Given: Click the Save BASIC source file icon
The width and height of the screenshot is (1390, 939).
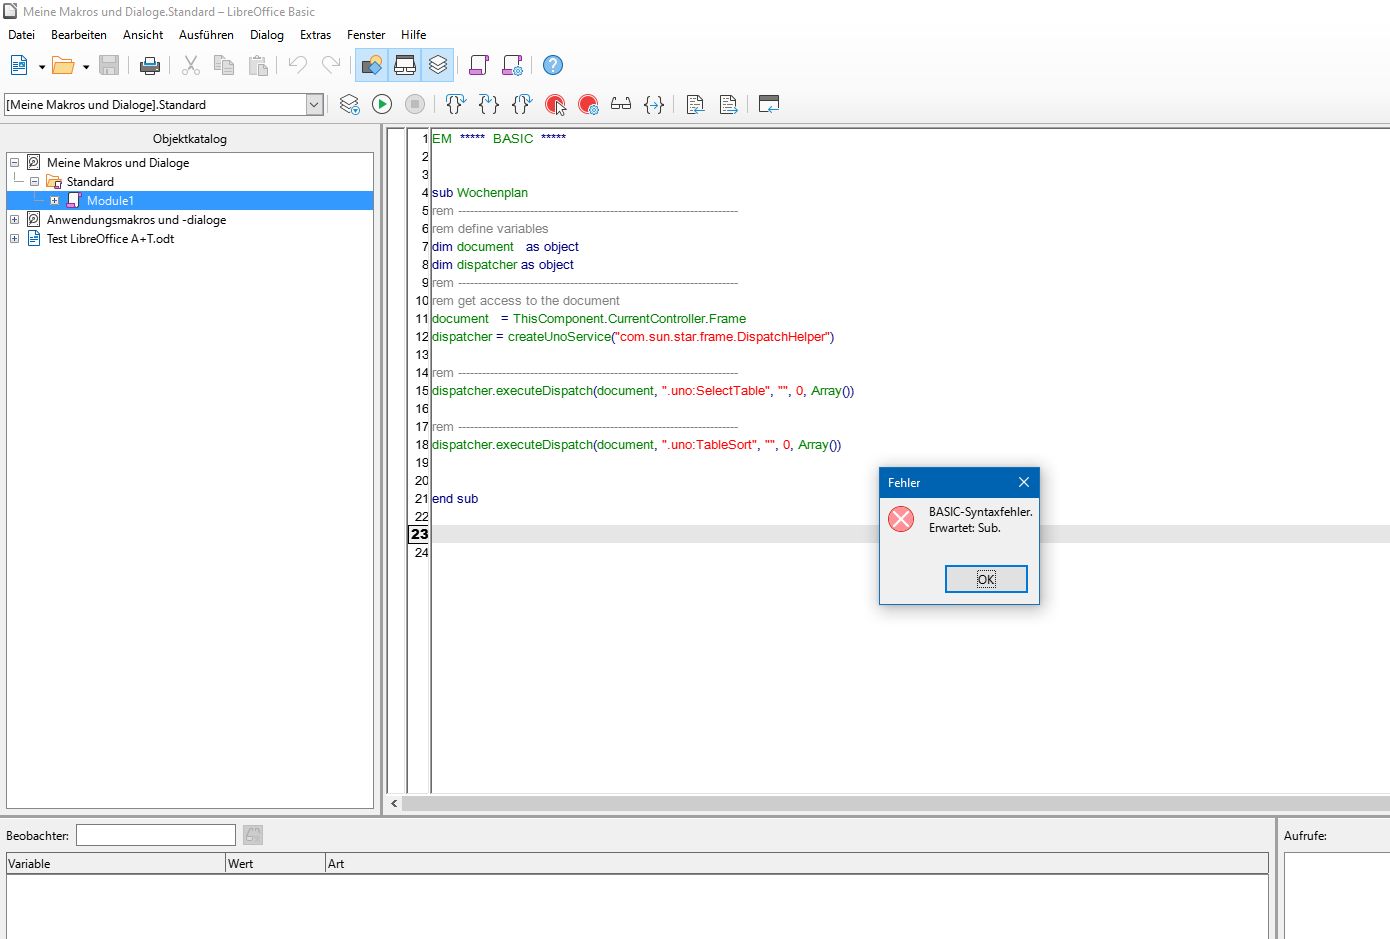Looking at the screenshot, I should [728, 104].
